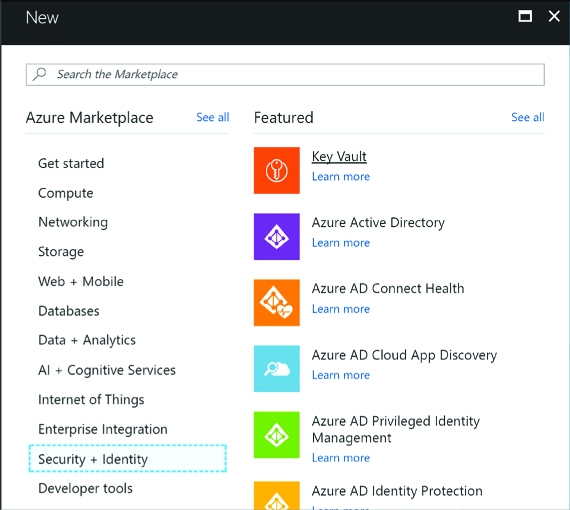Image resolution: width=570 pixels, height=510 pixels.
Task: Click Learn more under Azure Active Directory
Action: [341, 243]
